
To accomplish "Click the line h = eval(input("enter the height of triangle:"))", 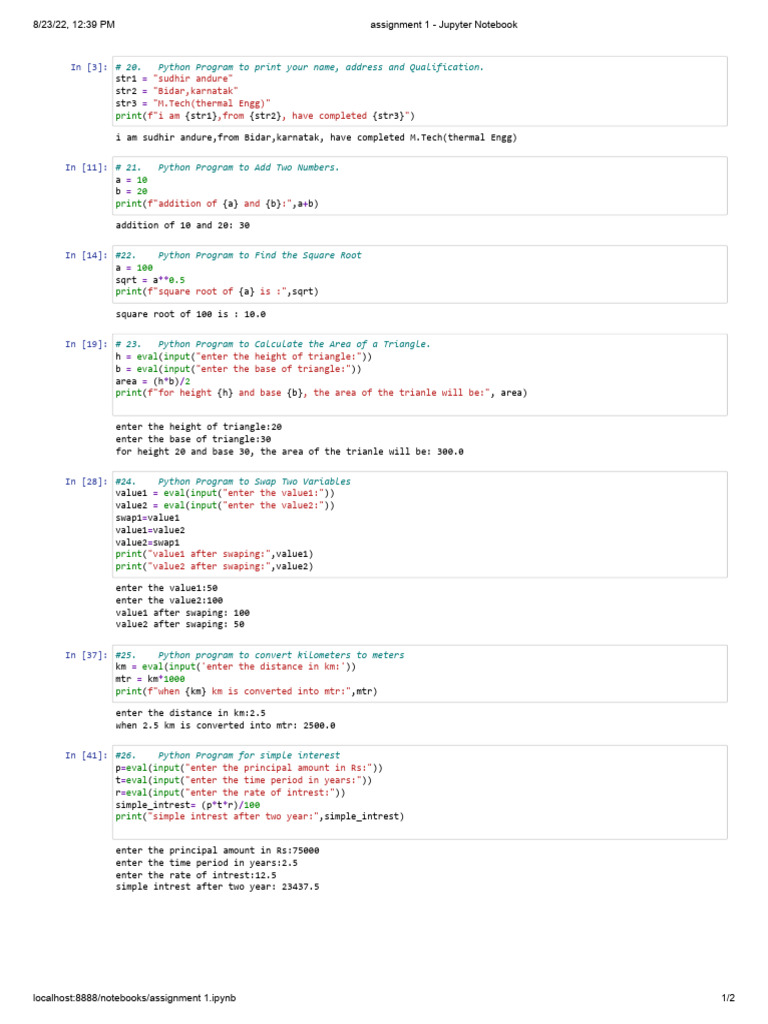I will click(x=244, y=357).
